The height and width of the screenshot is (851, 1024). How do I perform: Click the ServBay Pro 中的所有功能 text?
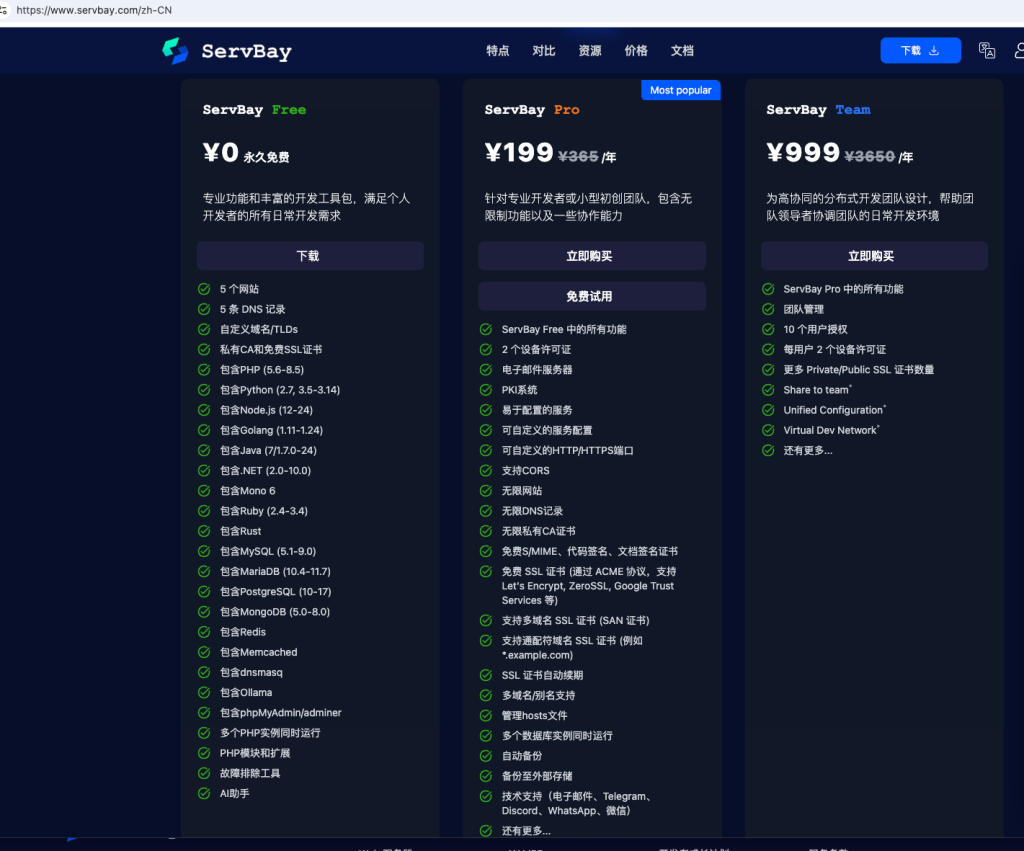click(x=843, y=289)
